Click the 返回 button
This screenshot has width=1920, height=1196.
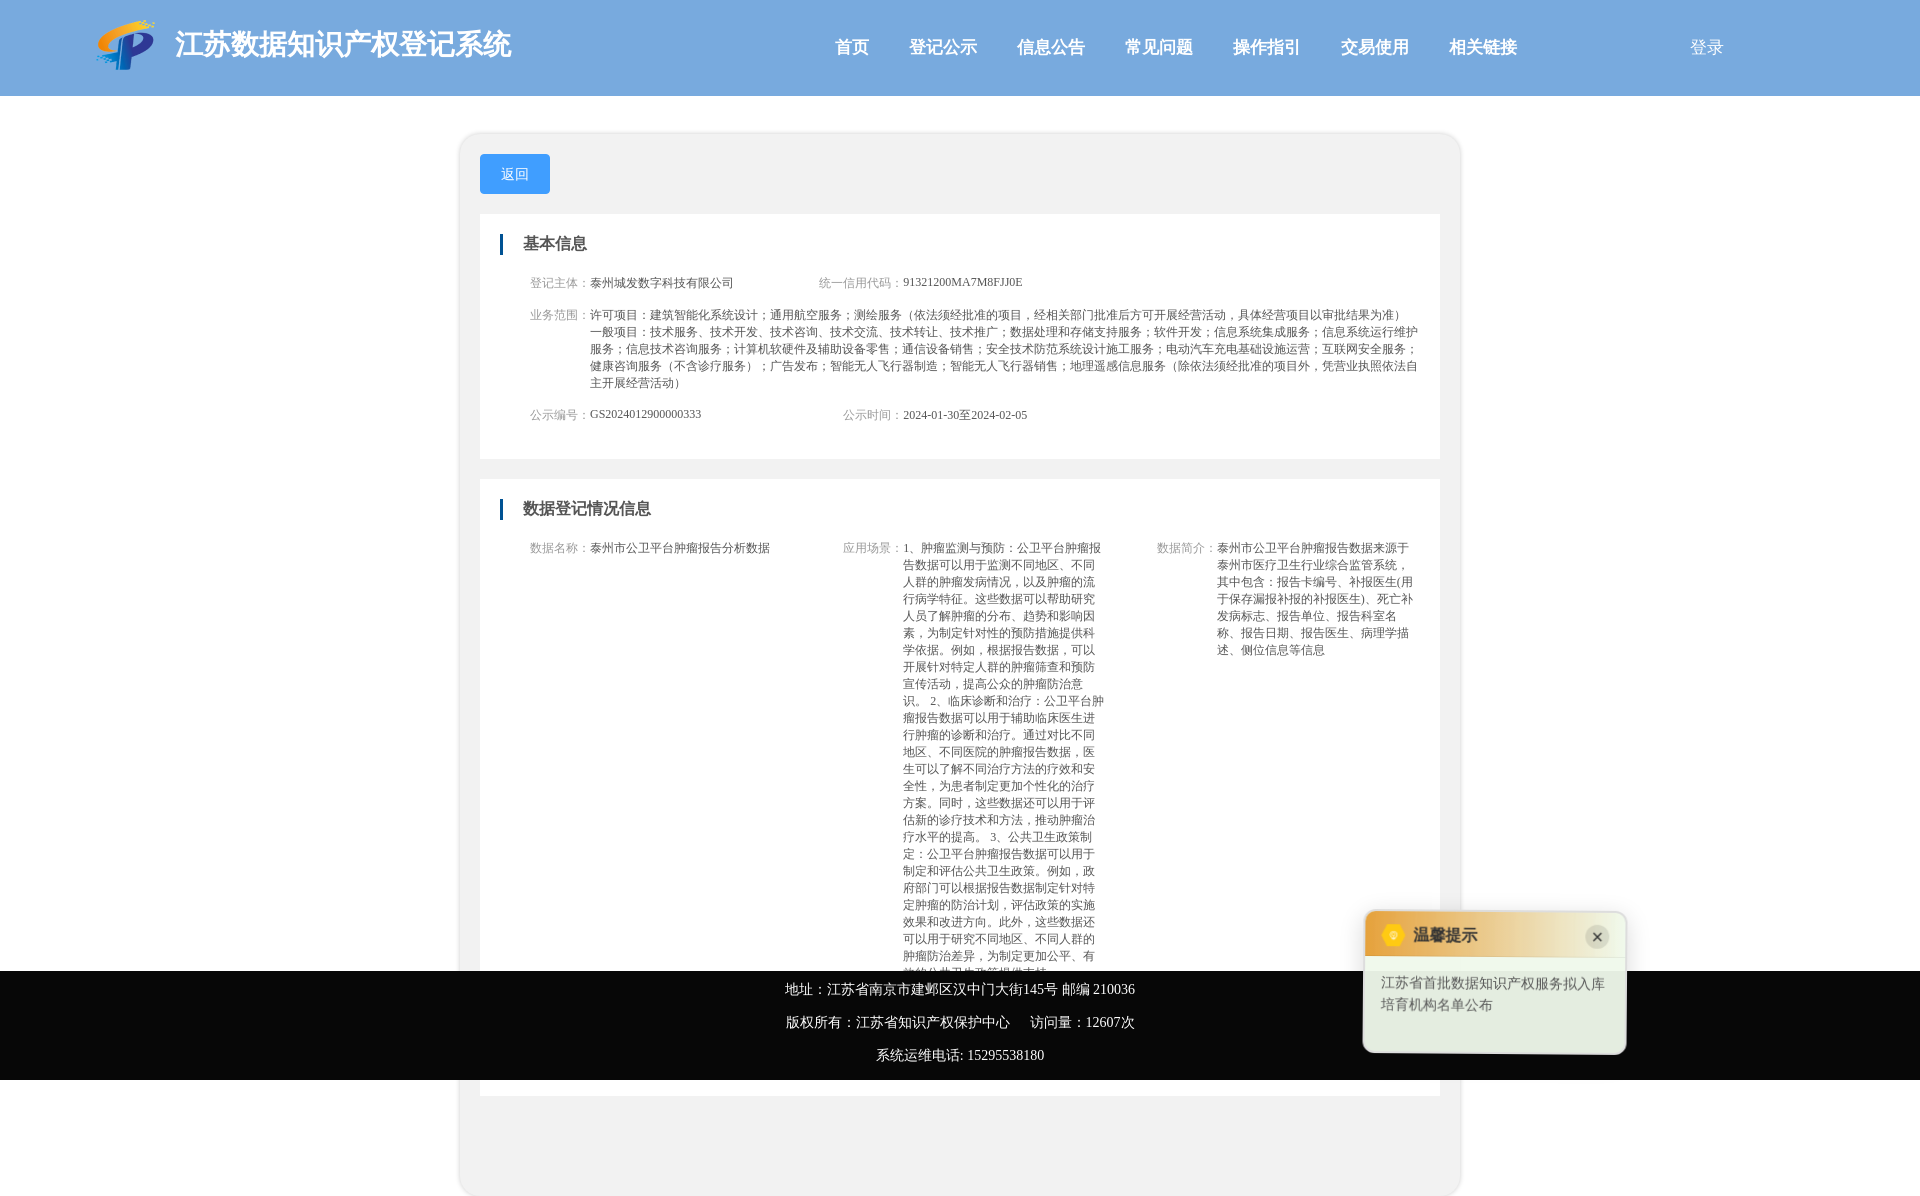(x=515, y=174)
